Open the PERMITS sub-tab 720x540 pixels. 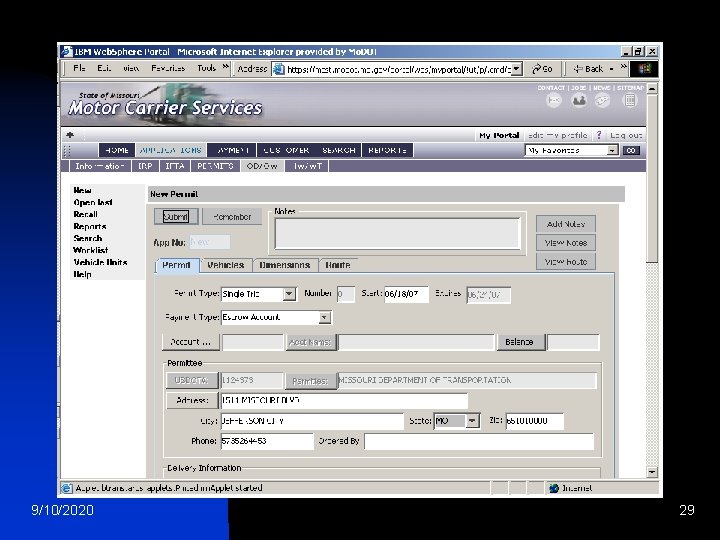215,166
